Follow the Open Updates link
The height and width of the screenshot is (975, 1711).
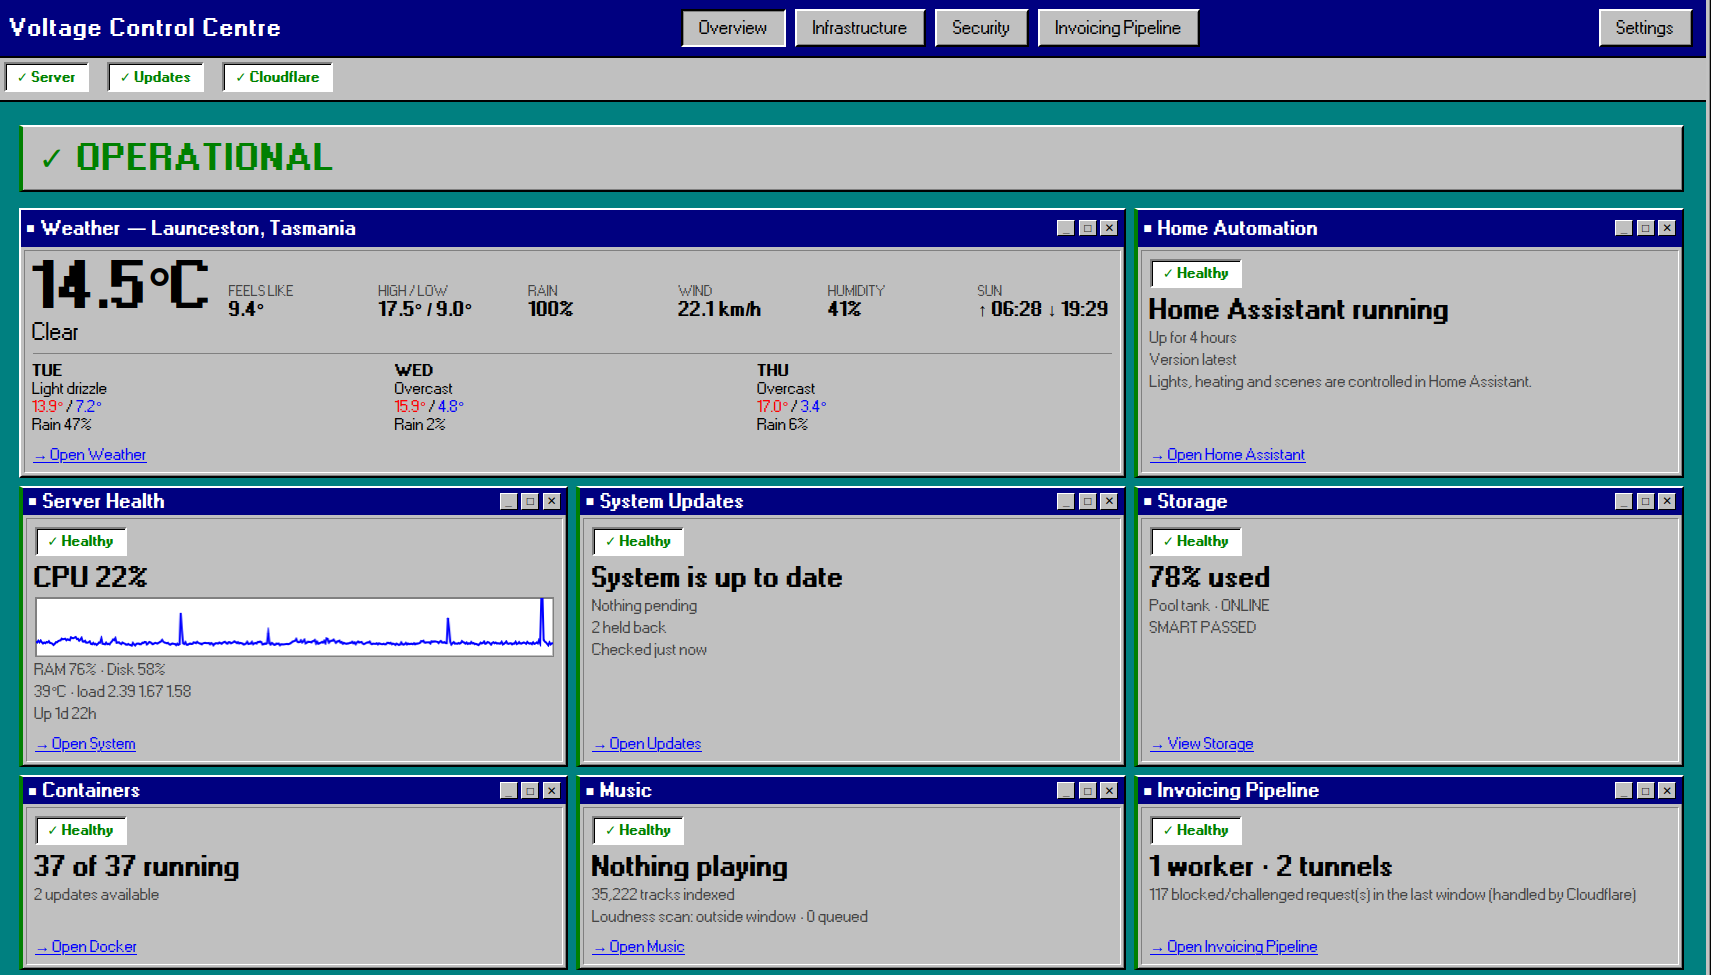647,744
